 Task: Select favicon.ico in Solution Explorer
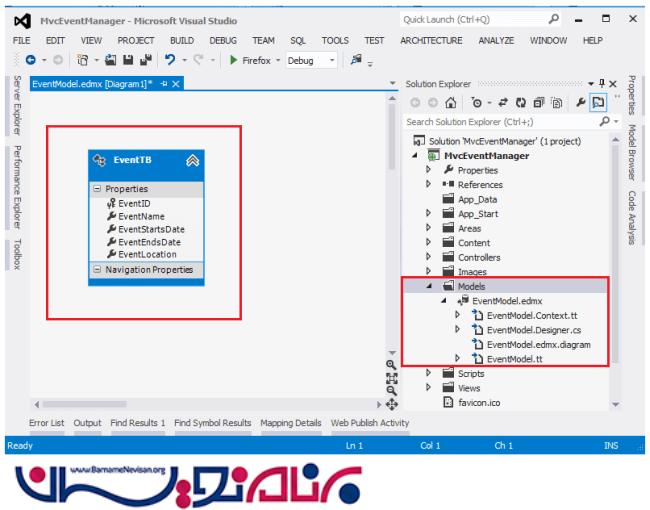[479, 403]
